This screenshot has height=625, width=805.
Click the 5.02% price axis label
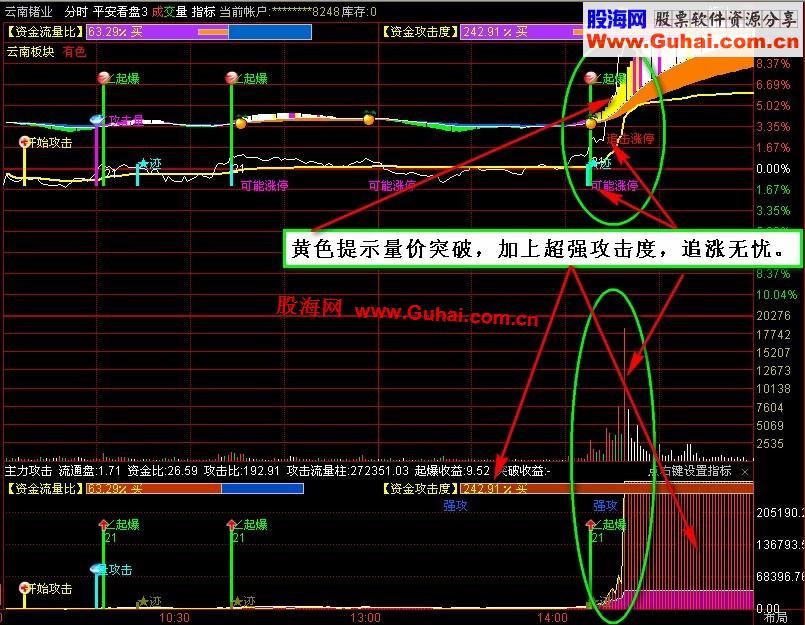coord(773,105)
